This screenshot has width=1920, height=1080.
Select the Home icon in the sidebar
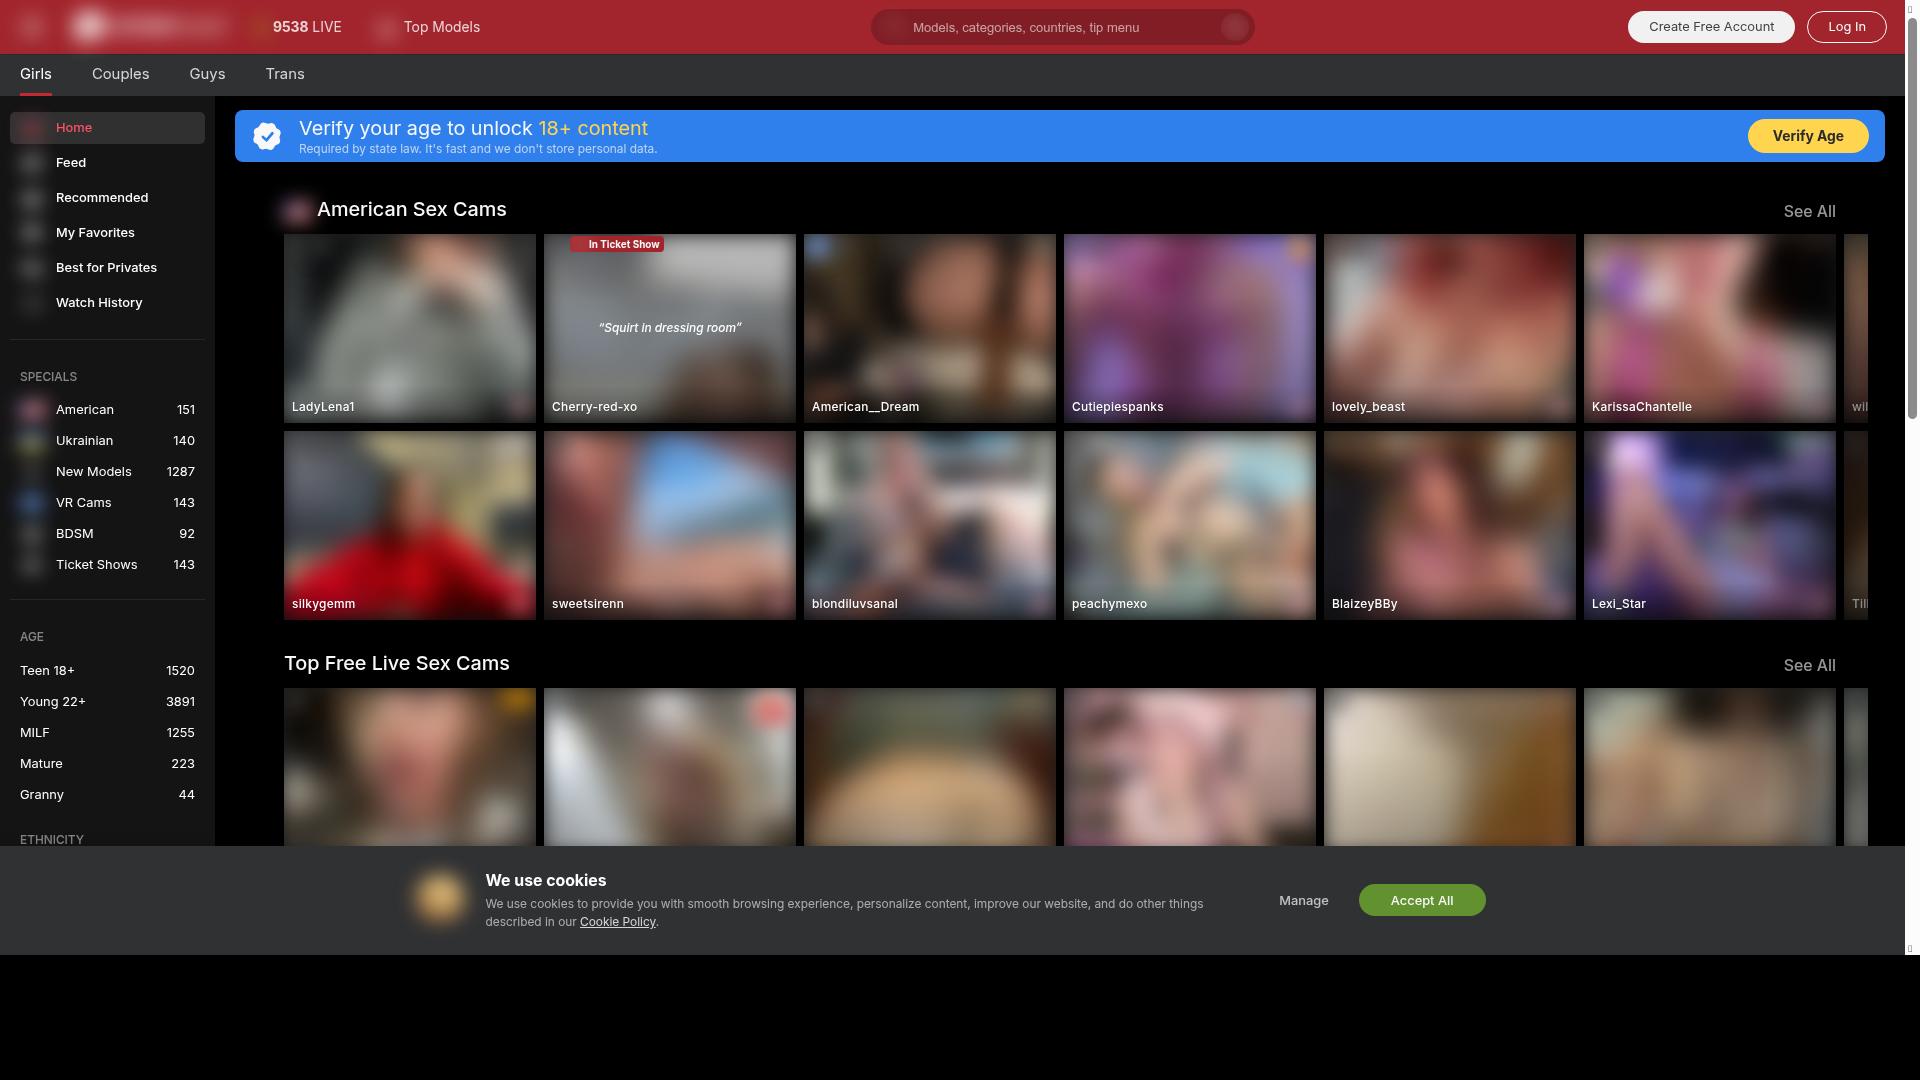(31, 127)
